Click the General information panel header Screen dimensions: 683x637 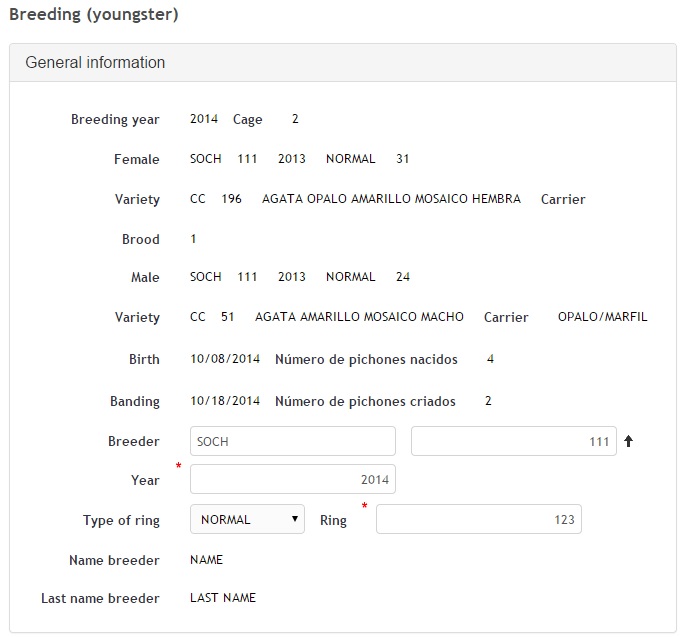tap(95, 62)
